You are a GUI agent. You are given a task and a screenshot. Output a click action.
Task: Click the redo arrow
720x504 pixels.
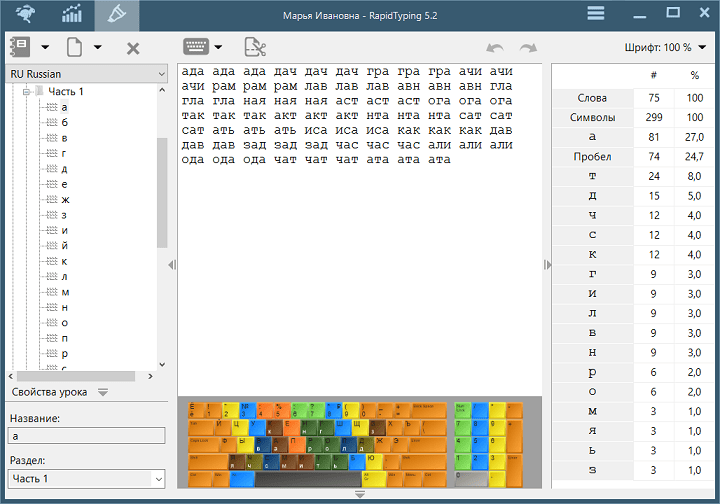point(528,48)
